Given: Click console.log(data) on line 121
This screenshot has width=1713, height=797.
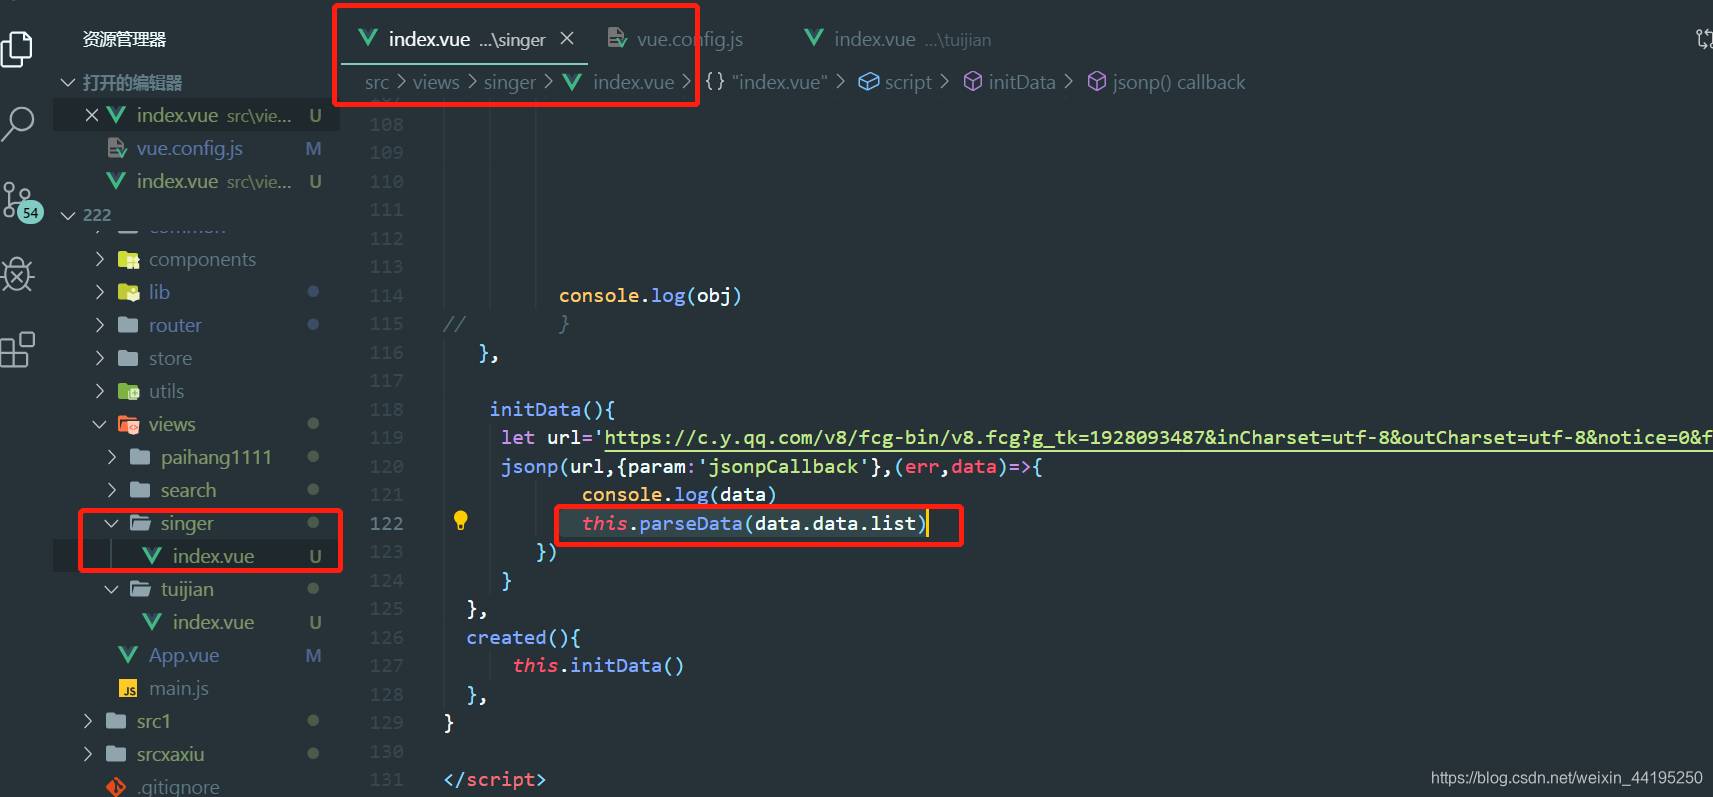Looking at the screenshot, I should pos(679,494).
